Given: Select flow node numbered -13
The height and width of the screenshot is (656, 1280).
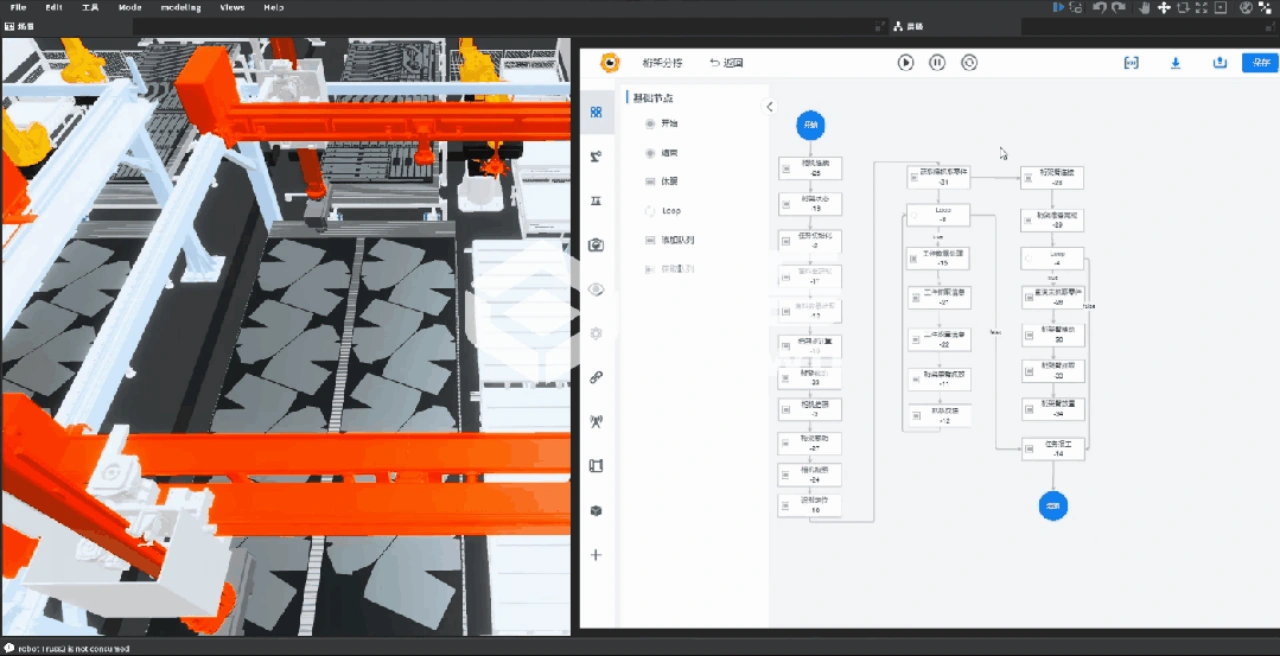Looking at the screenshot, I should [810, 204].
